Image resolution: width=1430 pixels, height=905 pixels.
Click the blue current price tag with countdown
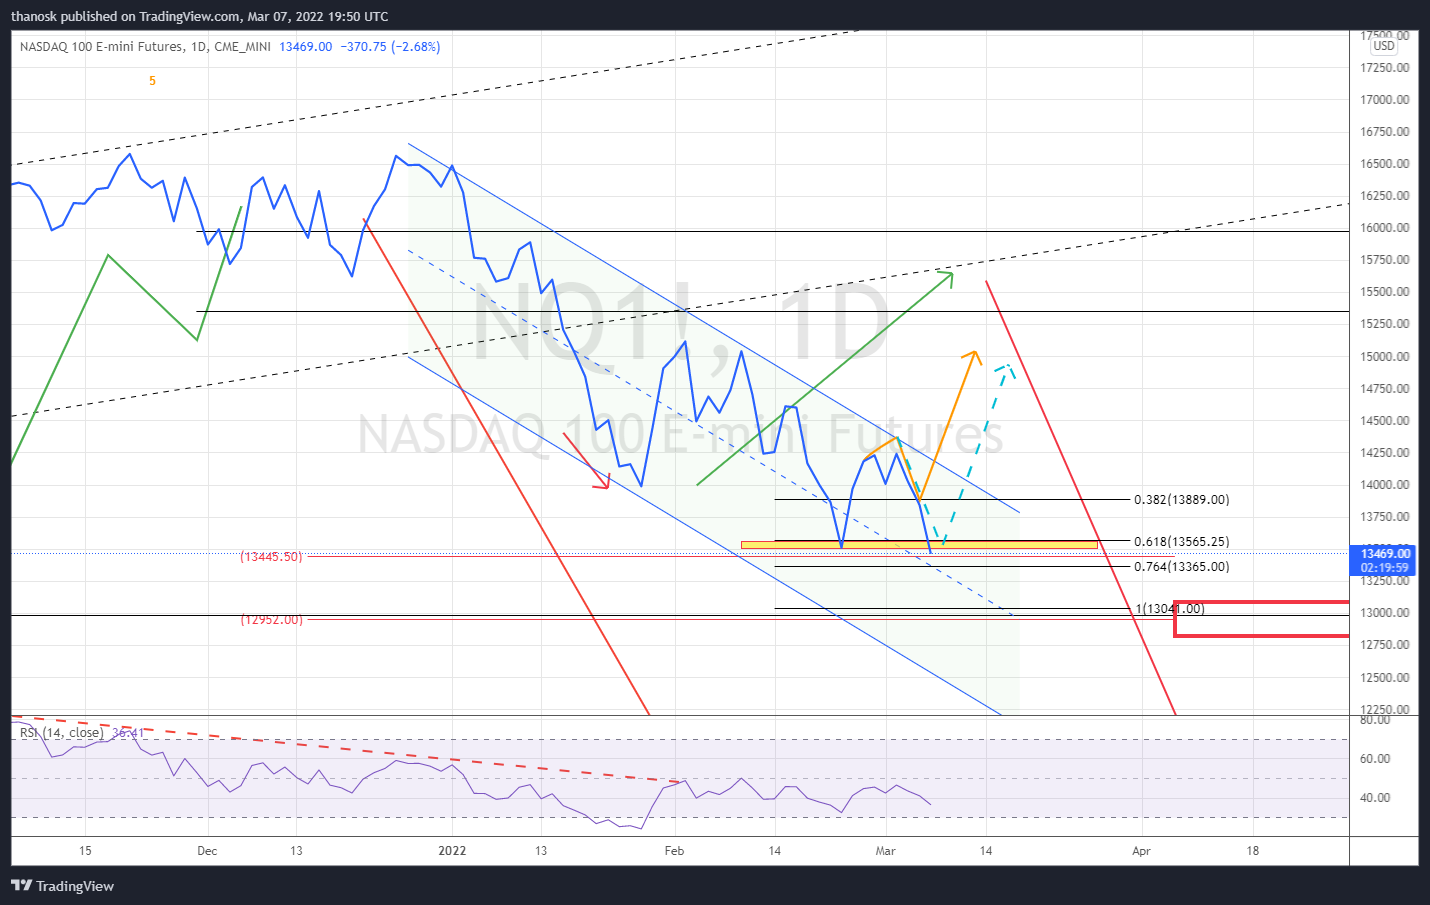[x=1384, y=560]
